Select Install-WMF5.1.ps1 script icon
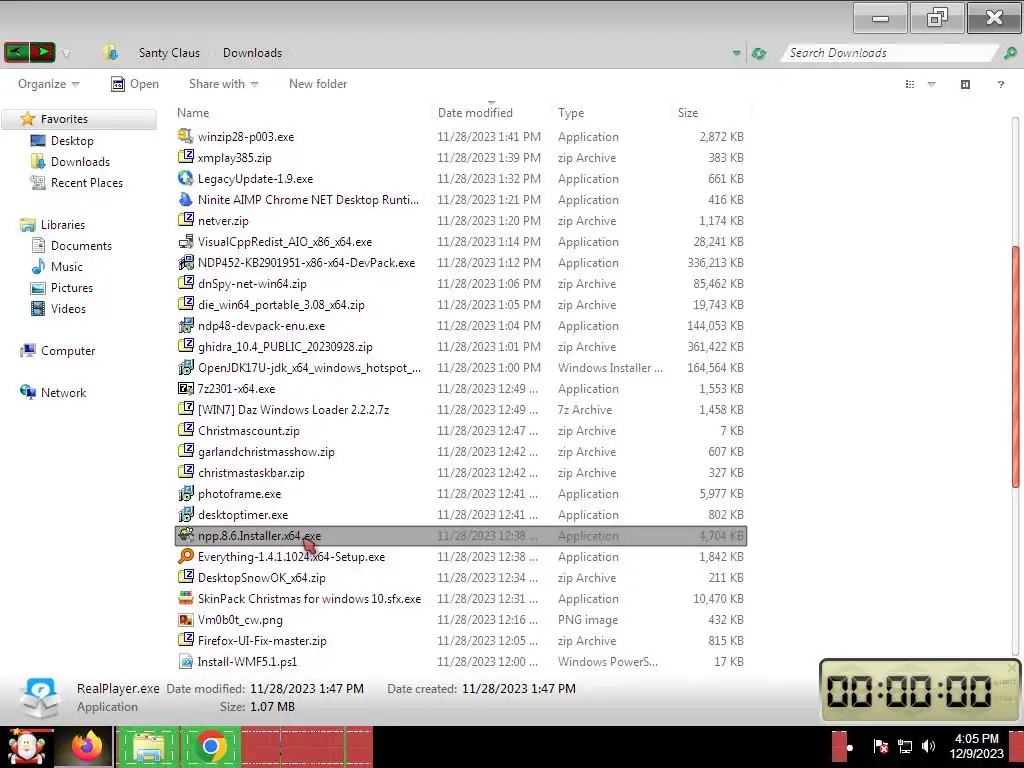1024x768 pixels. tap(185, 661)
